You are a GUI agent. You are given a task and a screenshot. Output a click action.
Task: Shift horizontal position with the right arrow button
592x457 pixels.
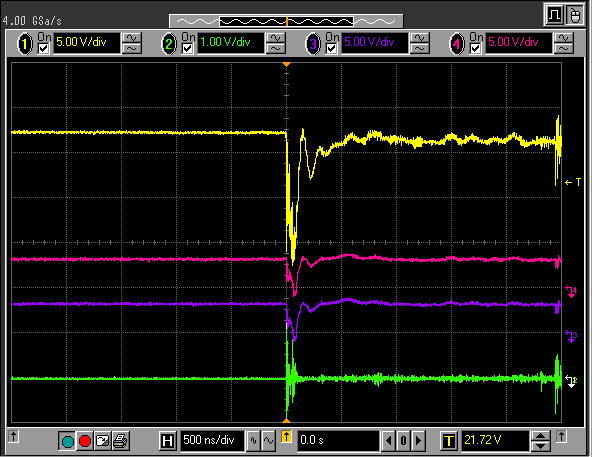pyautogui.click(x=418, y=441)
